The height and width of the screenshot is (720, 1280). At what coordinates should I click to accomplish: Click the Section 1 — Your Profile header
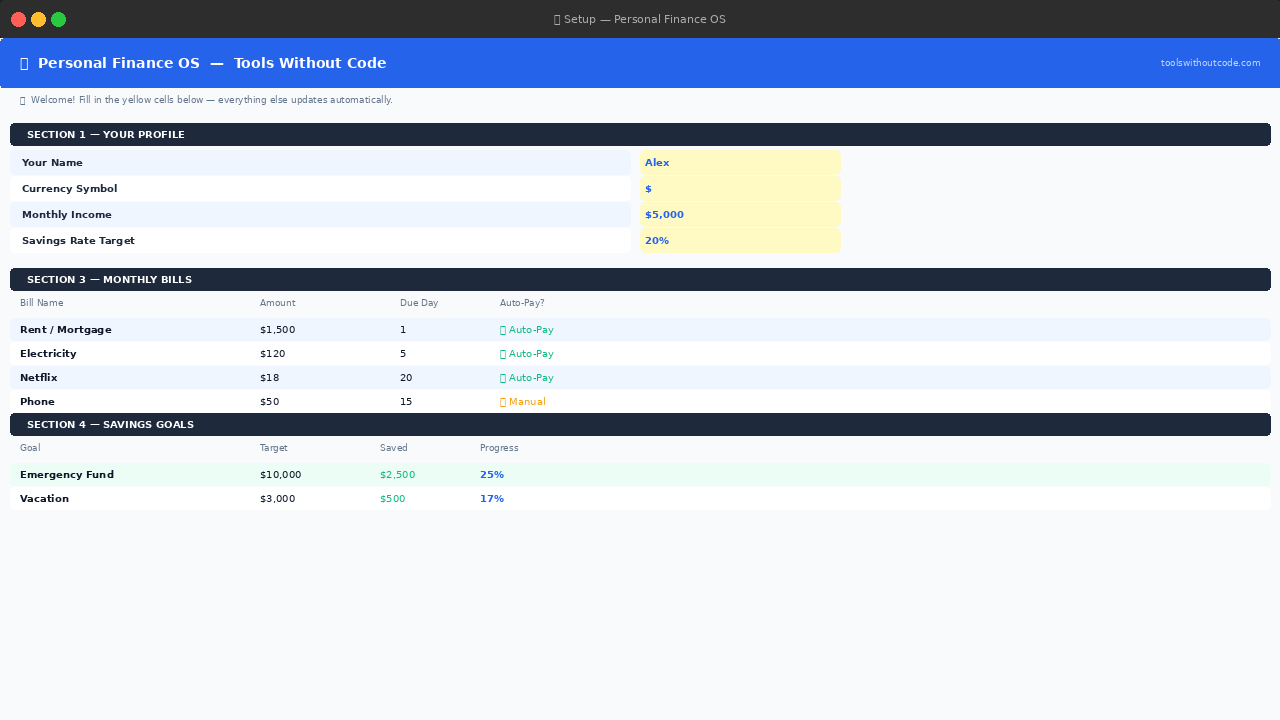point(640,135)
